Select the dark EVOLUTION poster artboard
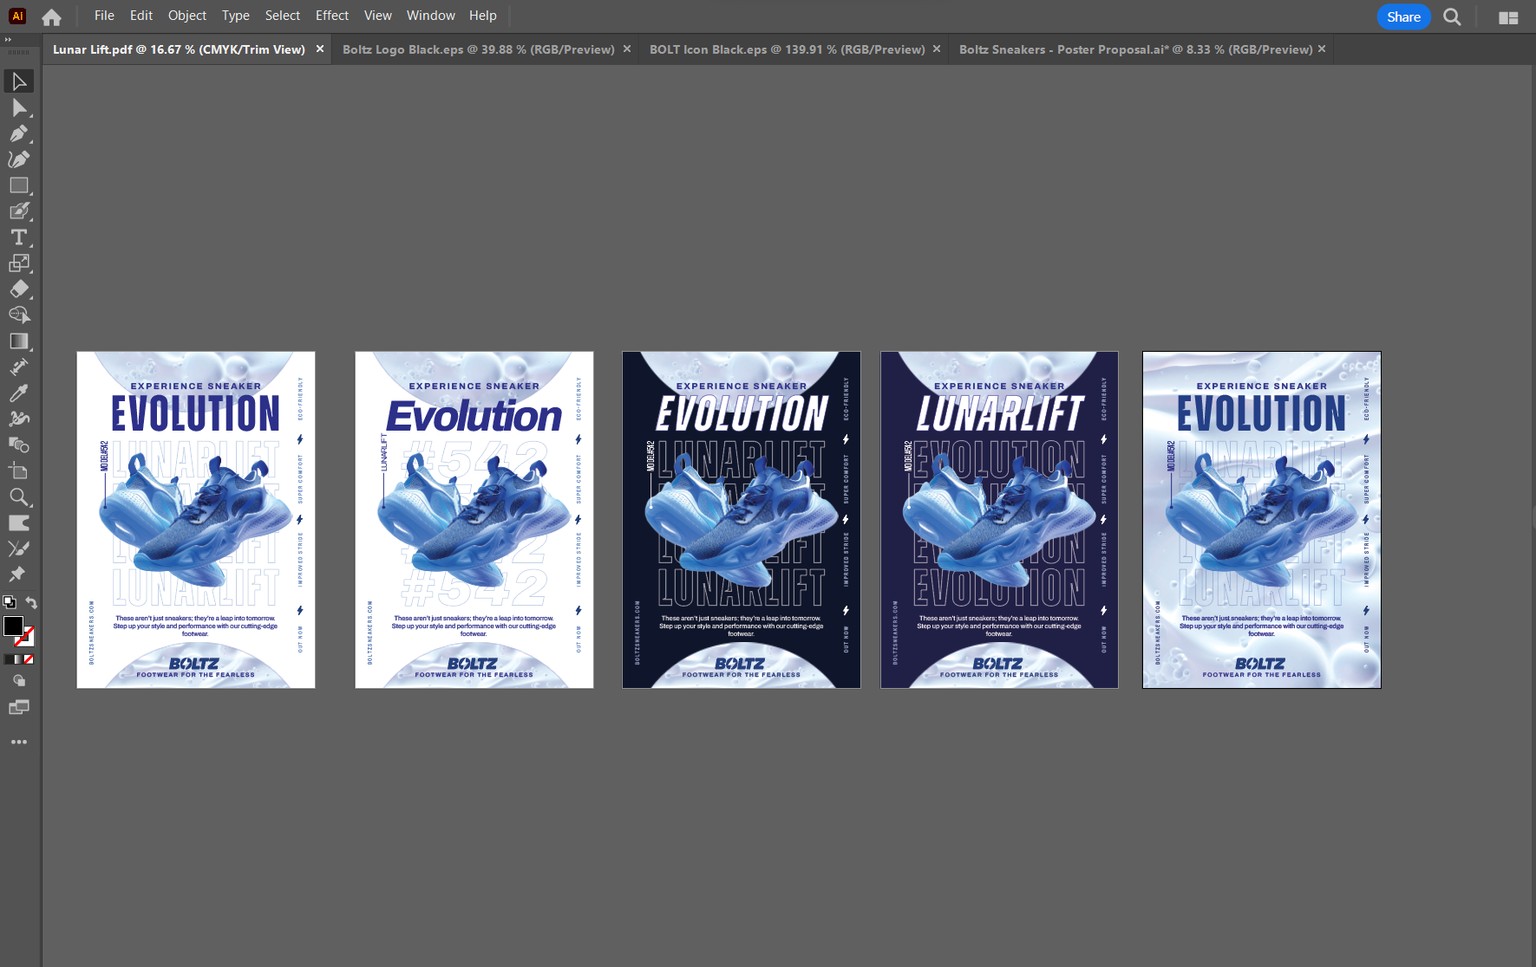 click(741, 519)
